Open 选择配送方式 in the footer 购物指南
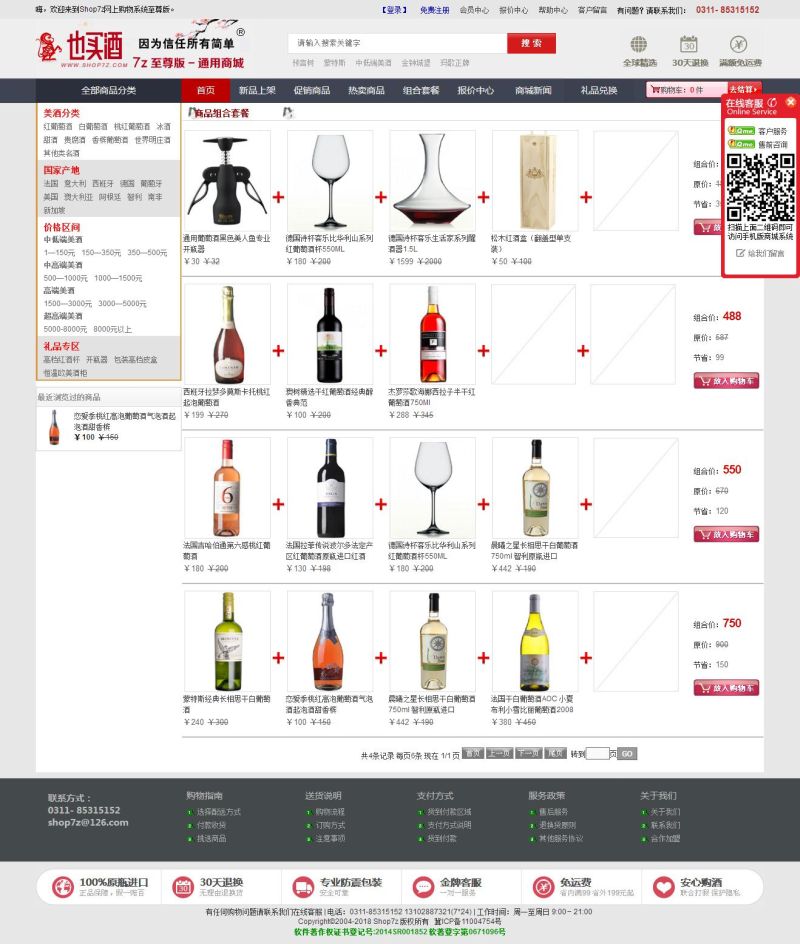The height and width of the screenshot is (944, 800). [x=219, y=812]
